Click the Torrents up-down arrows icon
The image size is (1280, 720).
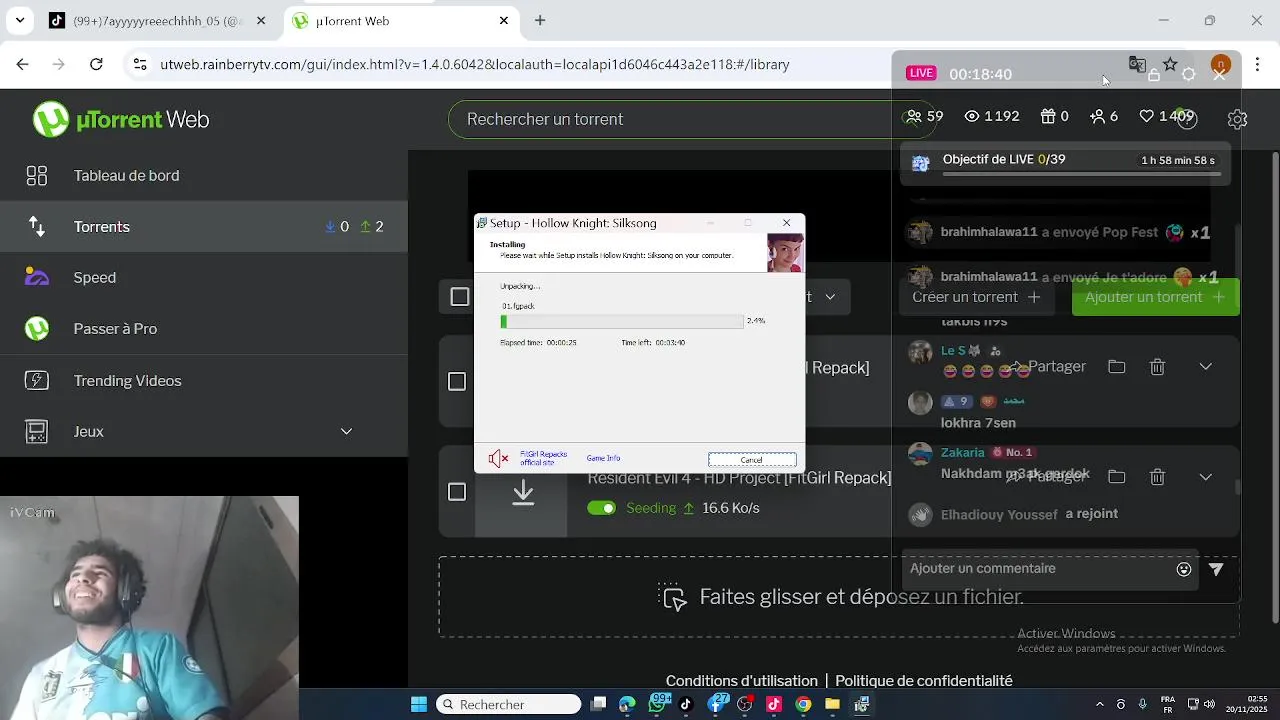37,227
